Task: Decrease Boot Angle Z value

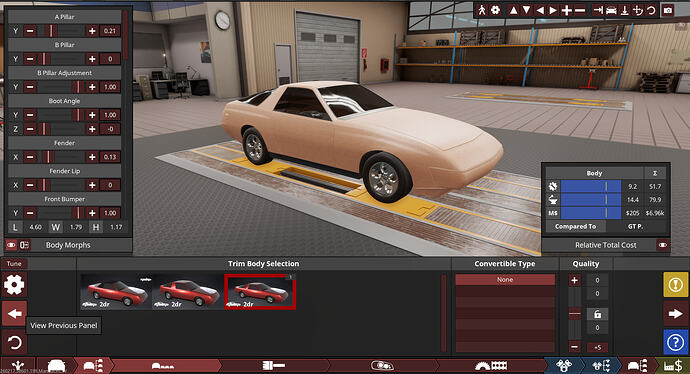Action: point(30,129)
